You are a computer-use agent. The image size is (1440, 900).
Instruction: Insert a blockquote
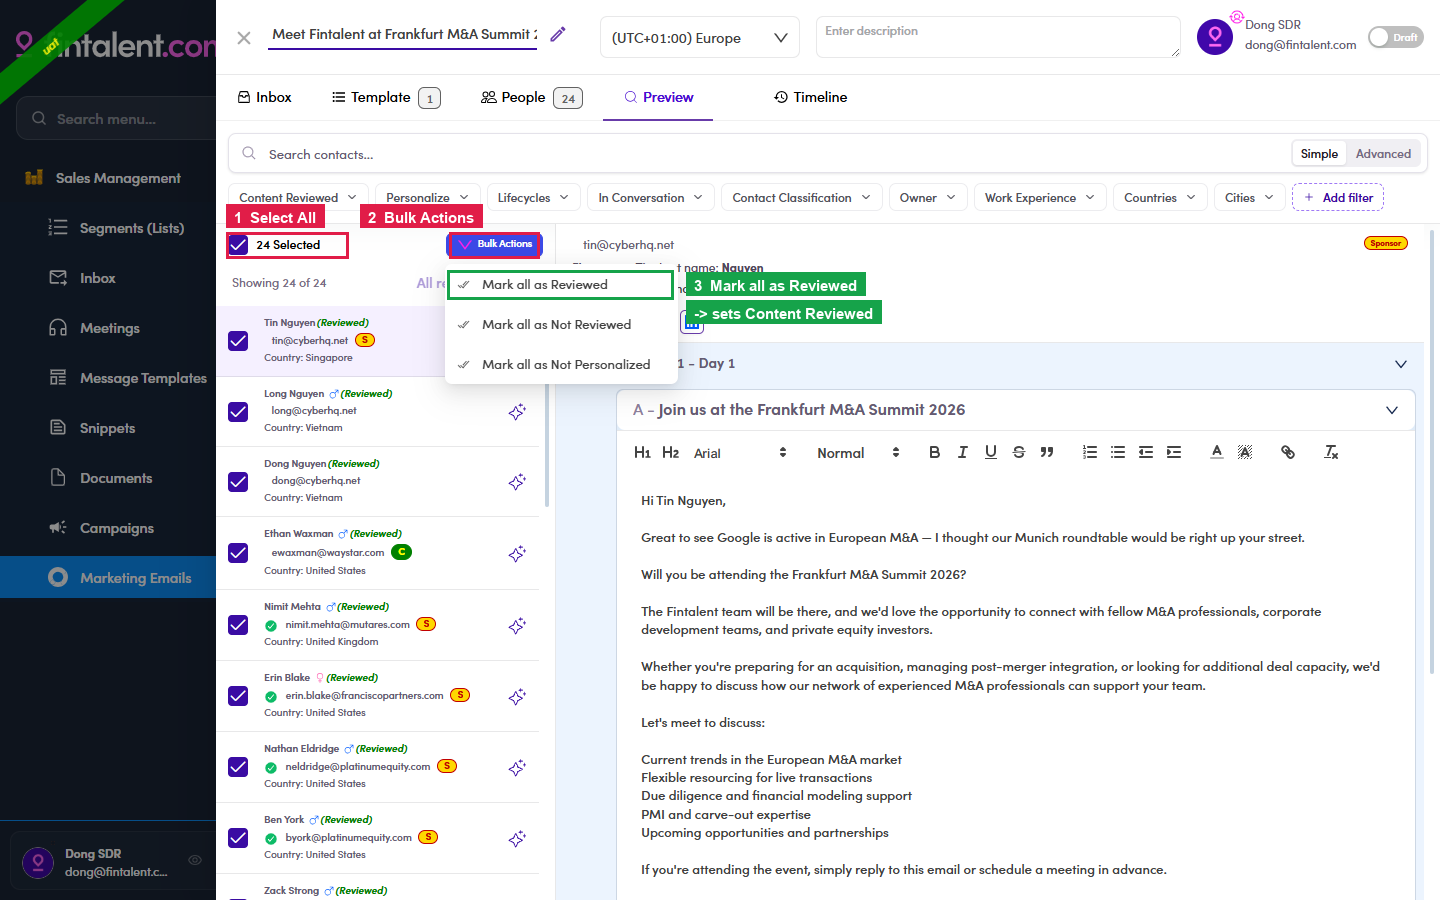pos(1046,452)
